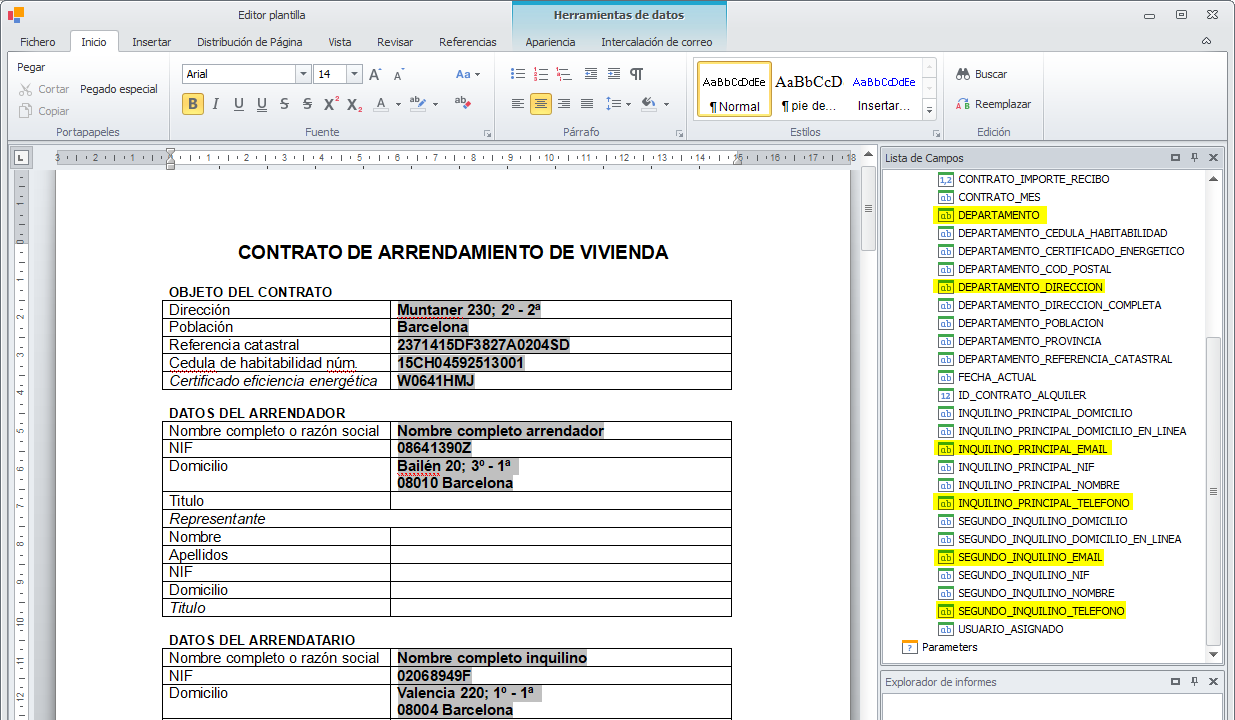Switch to the Insertar ribbon tab
The width and height of the screenshot is (1235, 720).
pos(152,42)
